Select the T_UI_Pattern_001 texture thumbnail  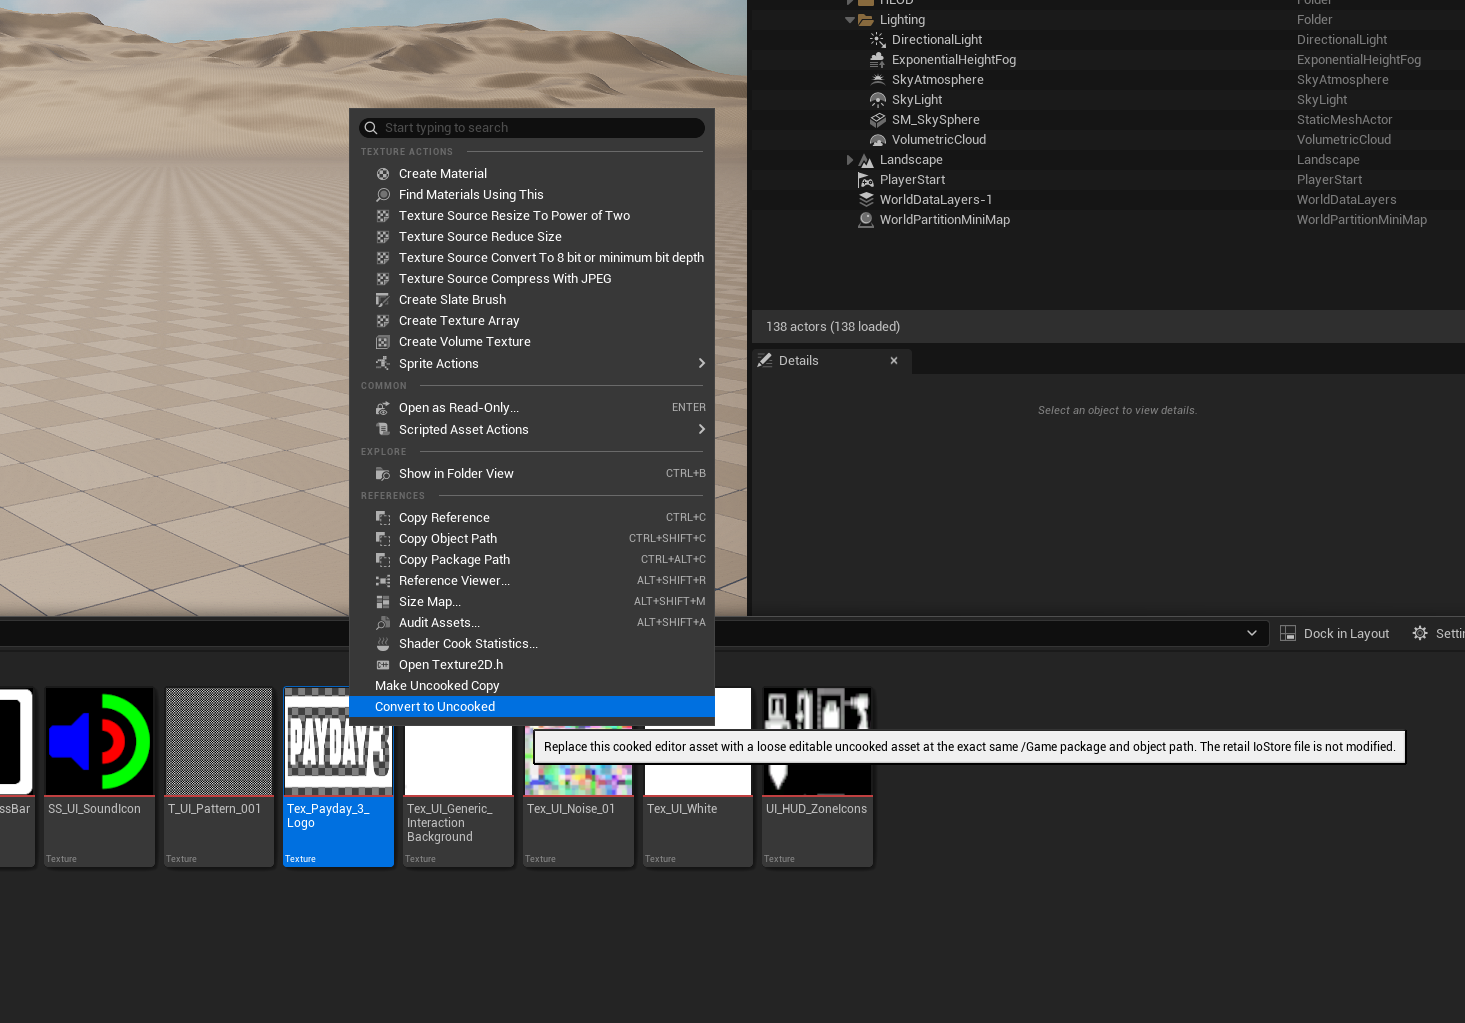tap(219, 741)
